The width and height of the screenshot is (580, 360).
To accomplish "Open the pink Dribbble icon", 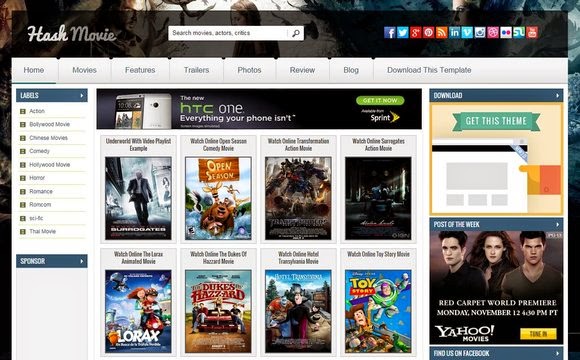I will pos(493,33).
